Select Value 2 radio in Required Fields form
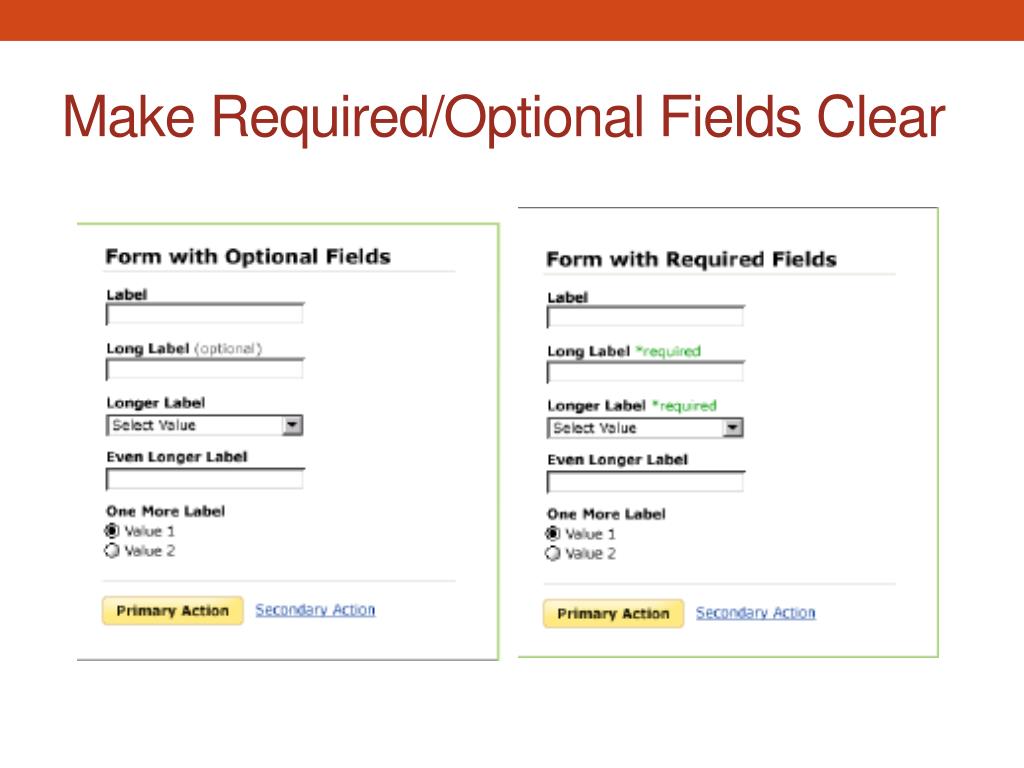Screen dimensions: 1024x768 coord(552,554)
